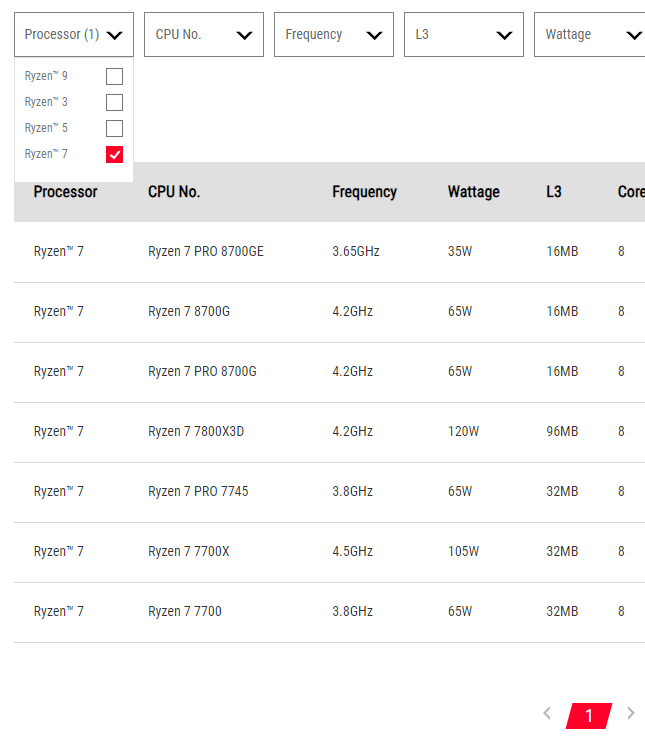645x737 pixels.
Task: Click the Ryzen 5 filter label
Action: (x=46, y=128)
